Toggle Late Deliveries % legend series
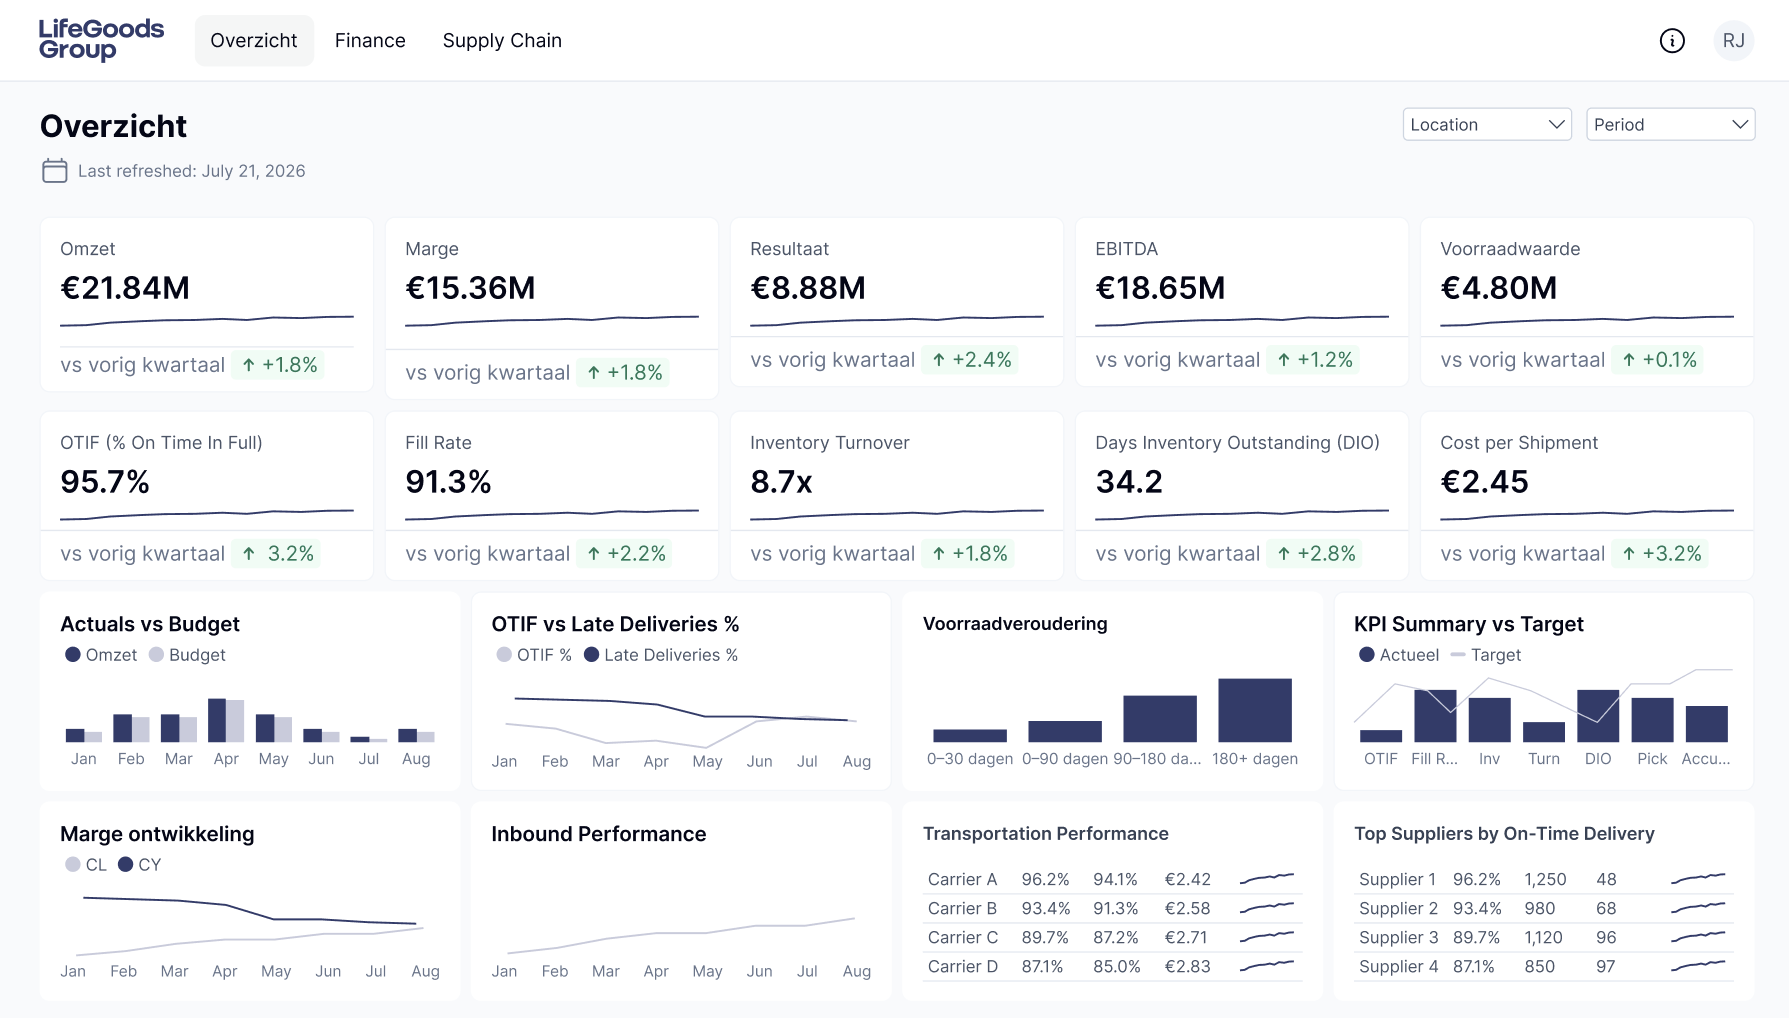 pos(661,655)
